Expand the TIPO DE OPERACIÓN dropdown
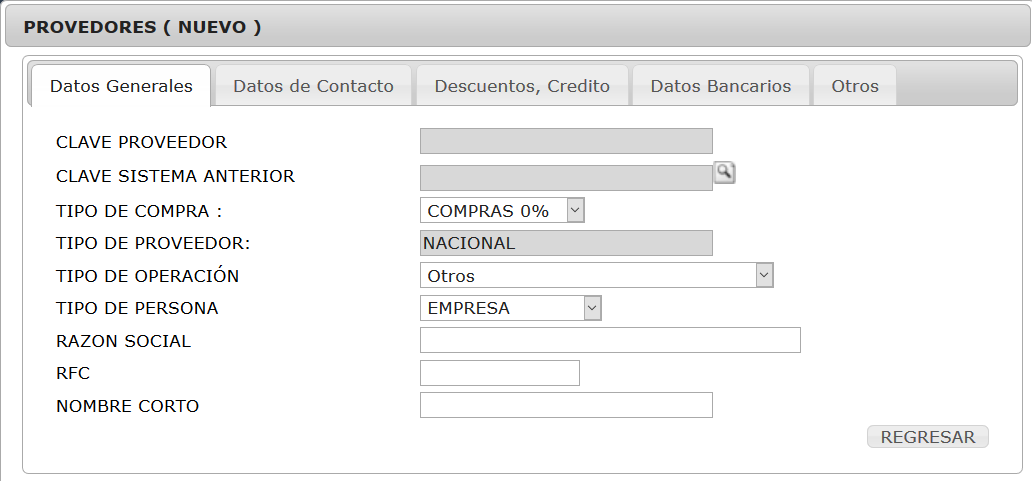1032x481 pixels. click(764, 275)
